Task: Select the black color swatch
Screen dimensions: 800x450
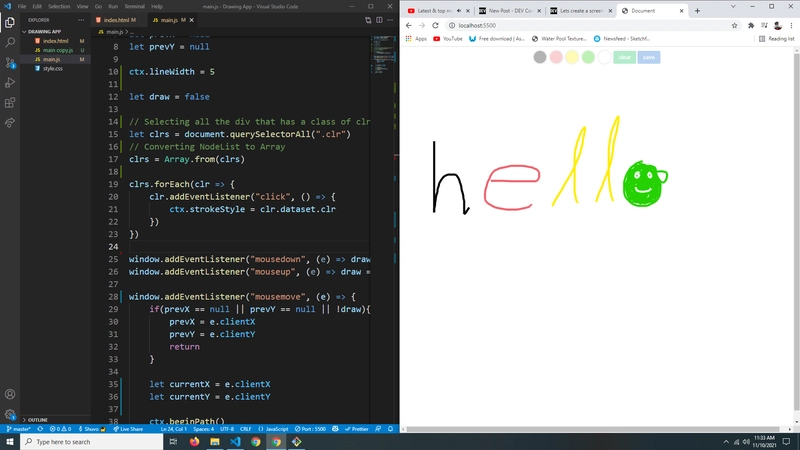Action: pyautogui.click(x=540, y=57)
